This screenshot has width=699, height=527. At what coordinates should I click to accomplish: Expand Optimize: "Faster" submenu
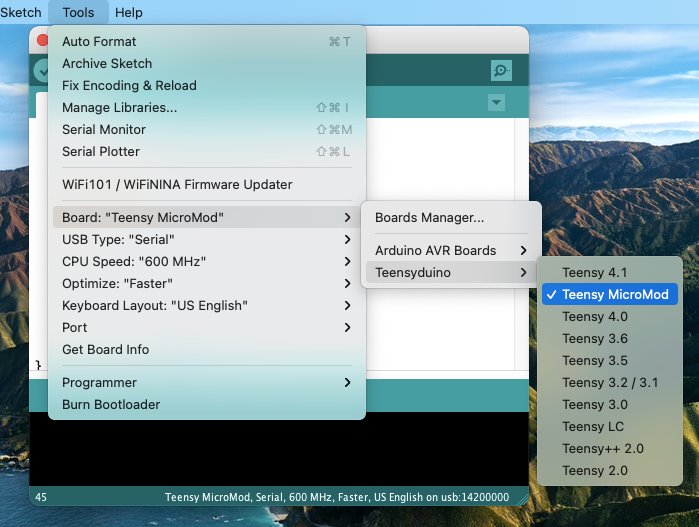click(207, 283)
